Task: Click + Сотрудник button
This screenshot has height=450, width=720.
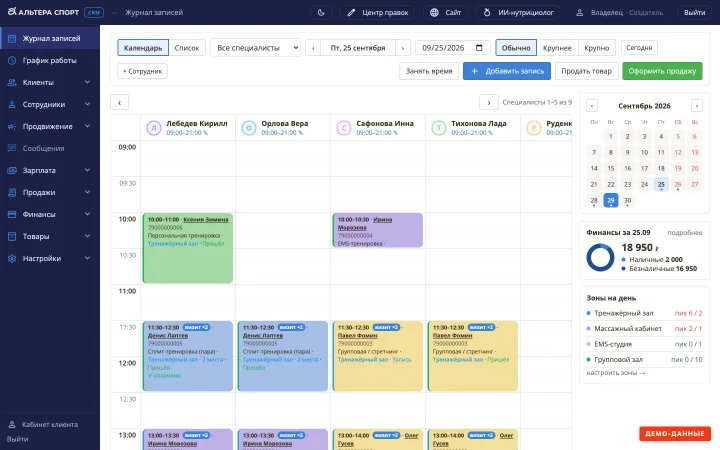Action: pyautogui.click(x=142, y=71)
